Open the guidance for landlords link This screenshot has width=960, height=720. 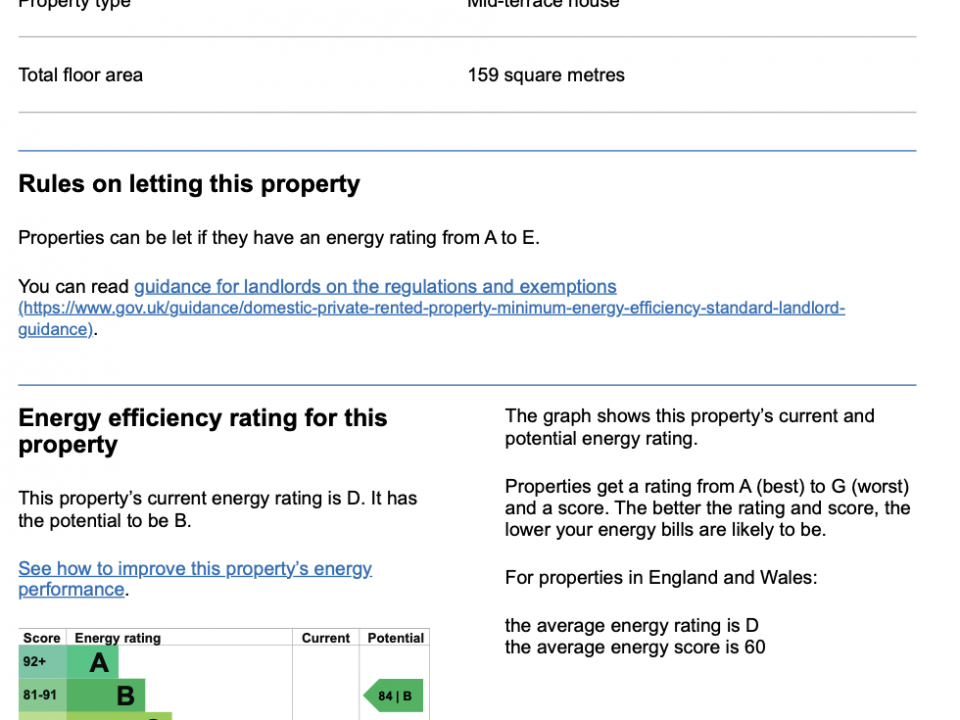point(375,287)
